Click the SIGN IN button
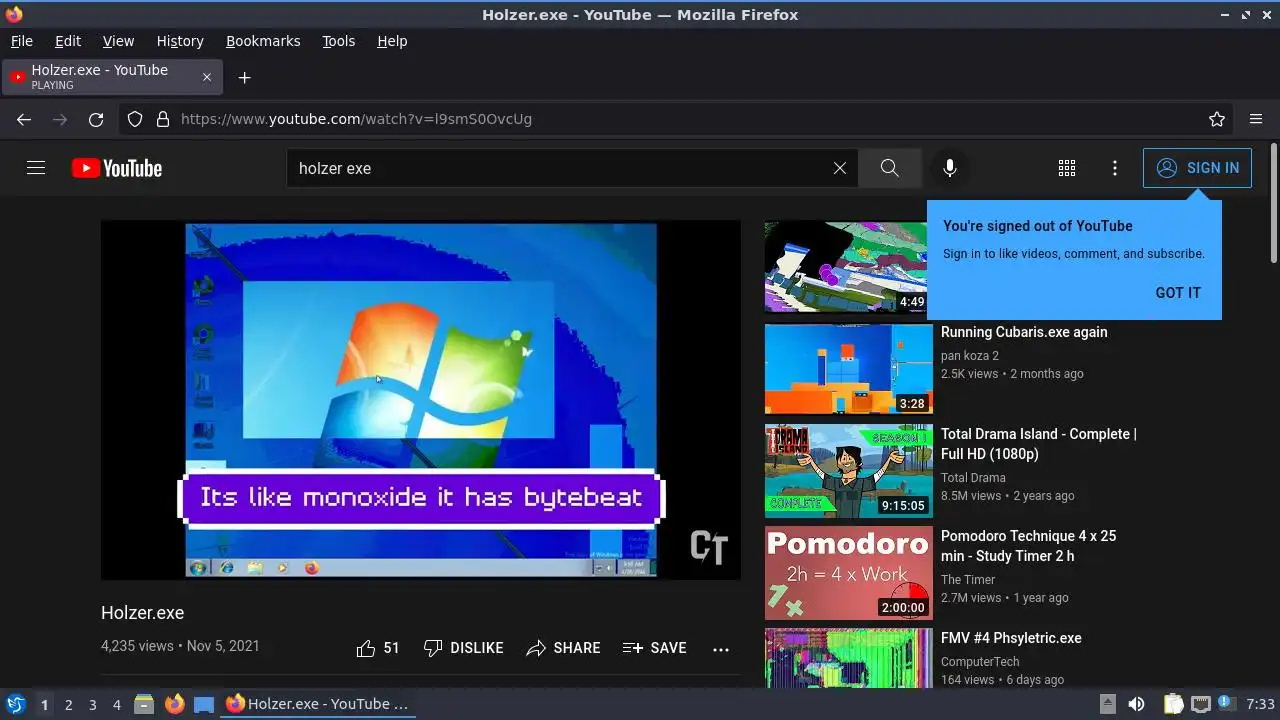 (x=1197, y=168)
